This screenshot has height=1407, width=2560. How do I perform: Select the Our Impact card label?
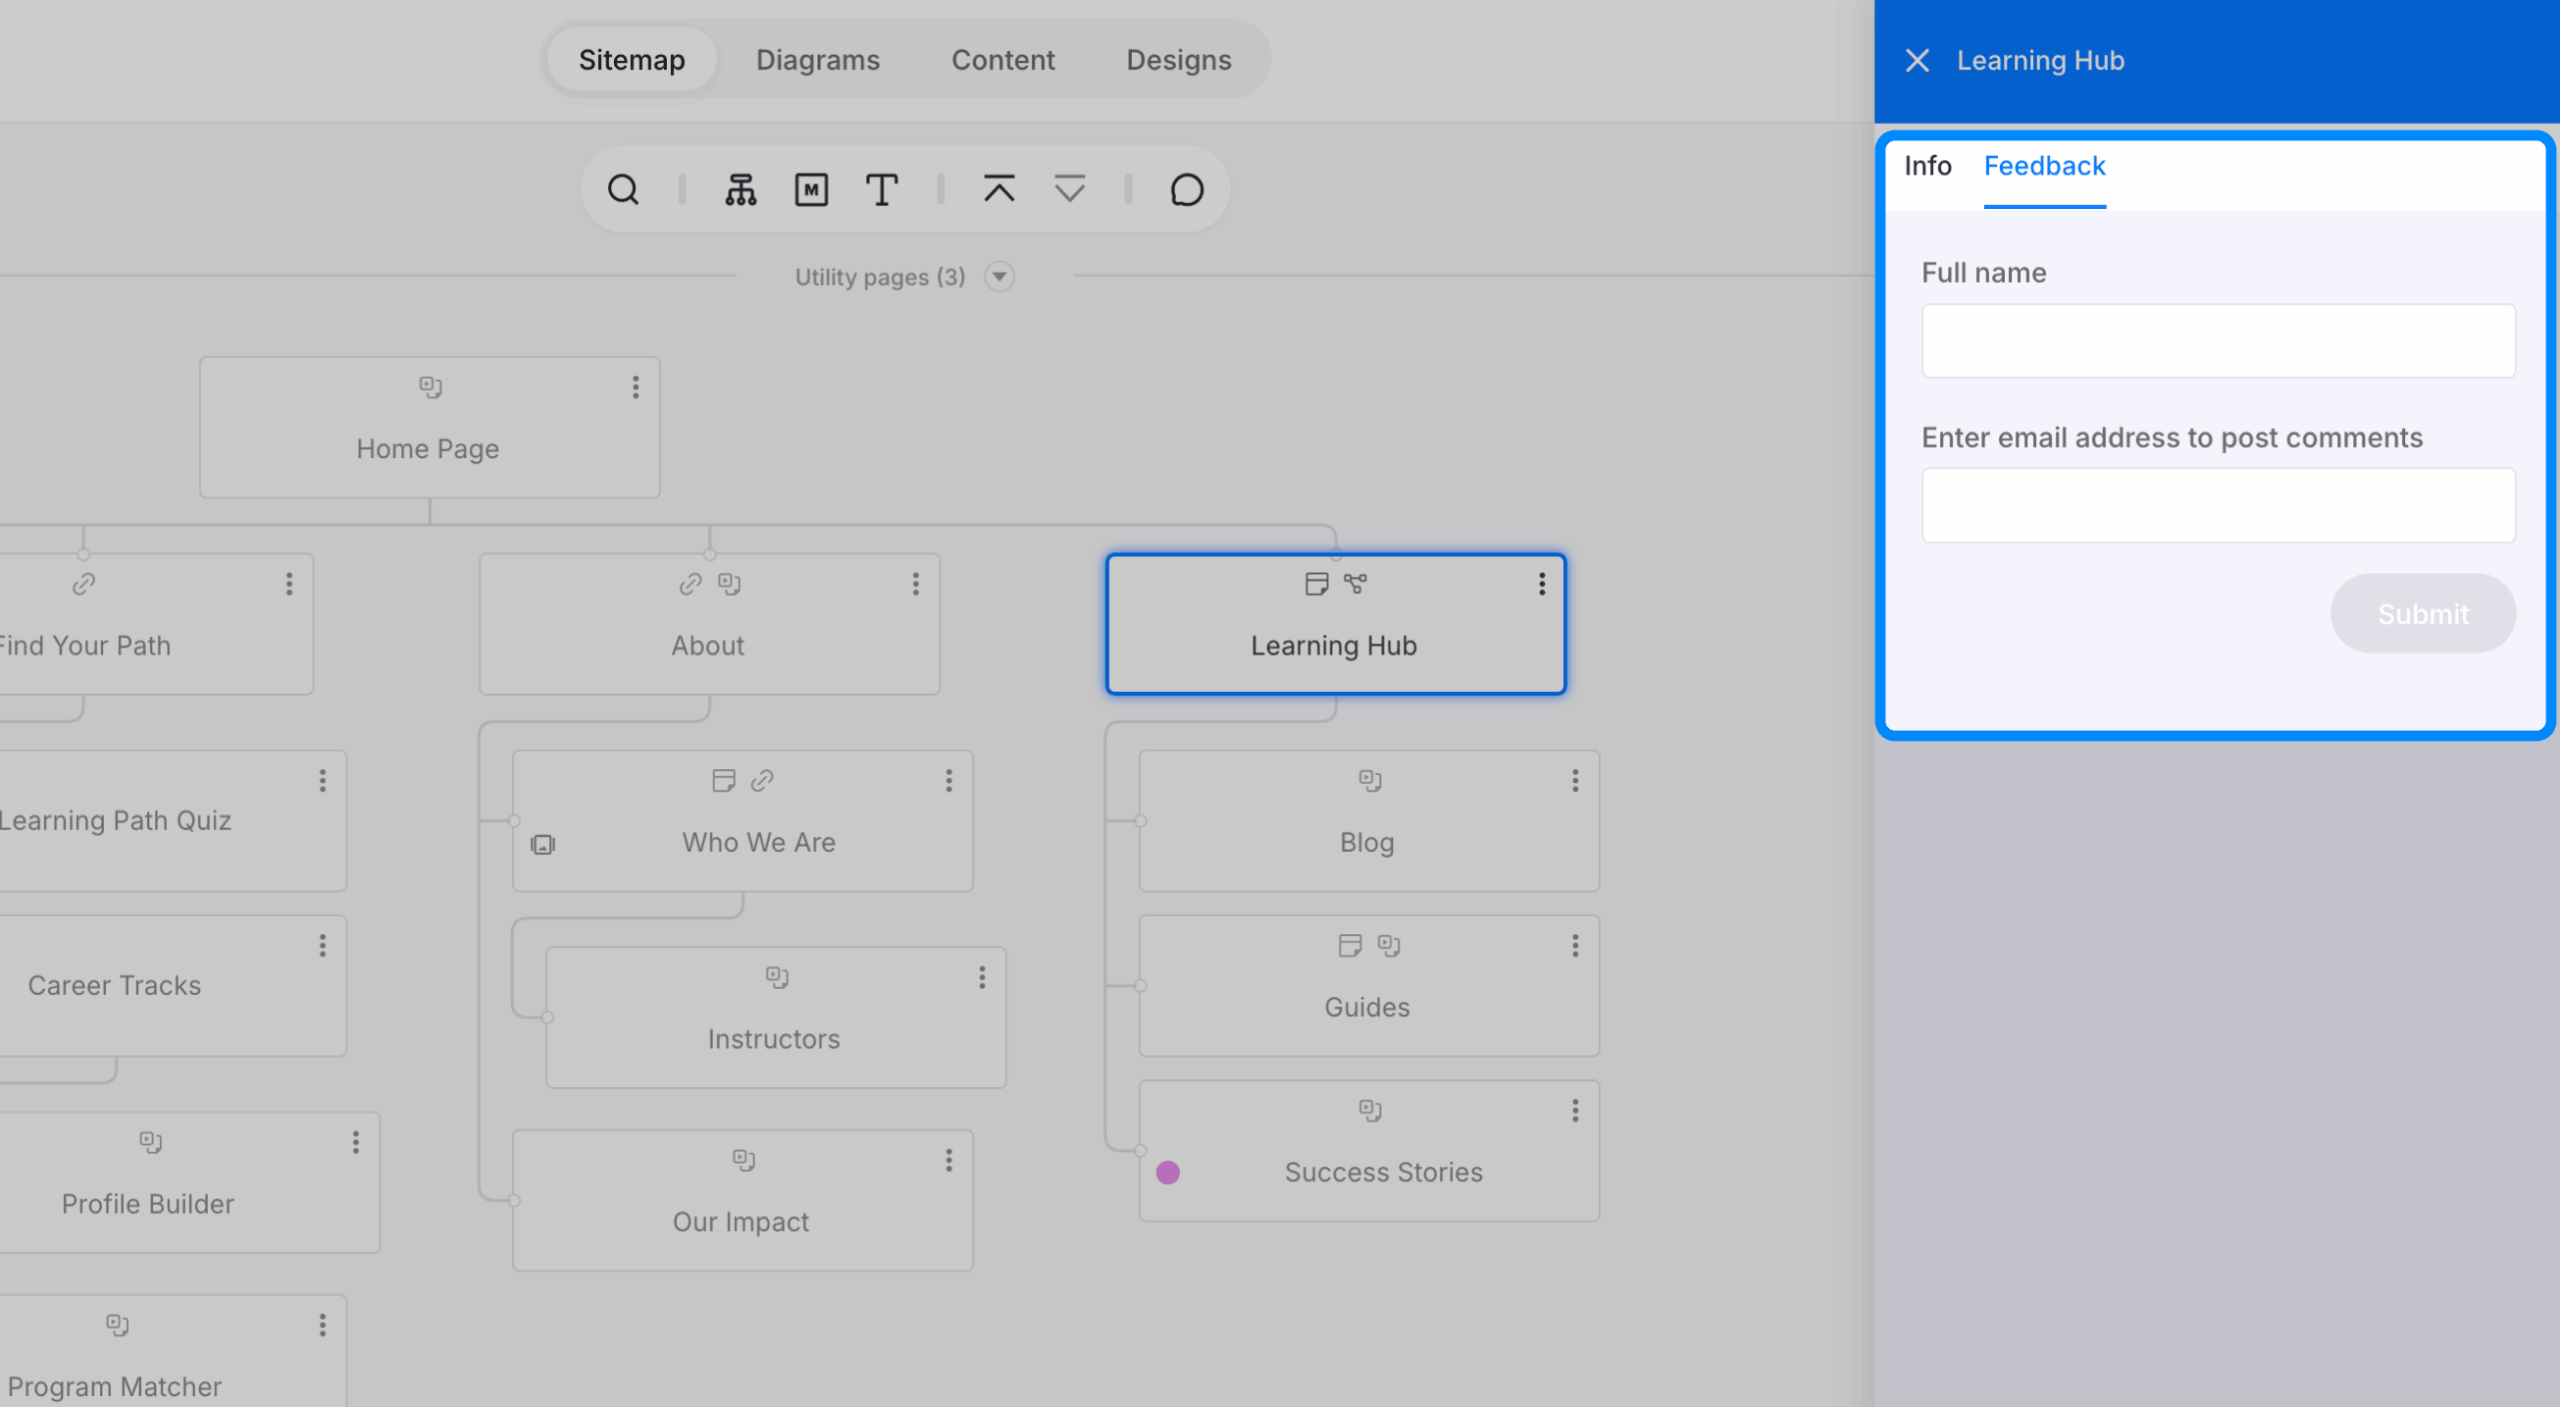coord(740,1222)
